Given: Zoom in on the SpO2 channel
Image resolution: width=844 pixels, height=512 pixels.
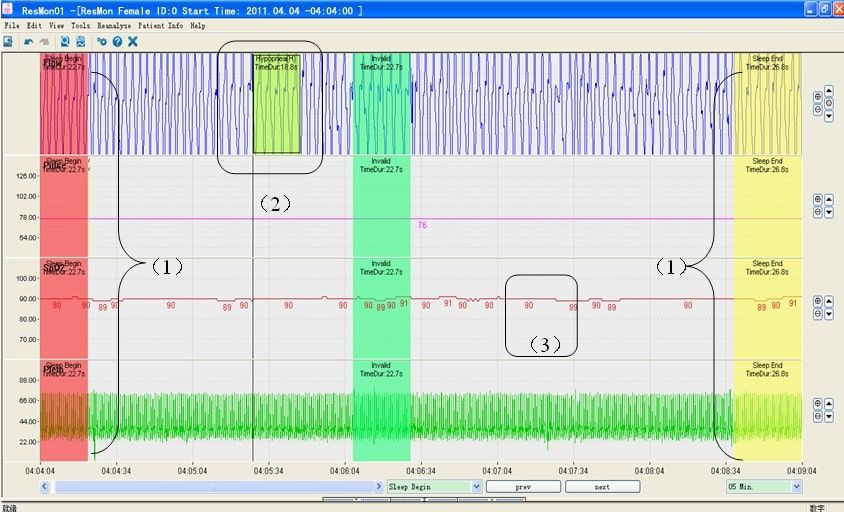Looking at the screenshot, I should [x=817, y=301].
